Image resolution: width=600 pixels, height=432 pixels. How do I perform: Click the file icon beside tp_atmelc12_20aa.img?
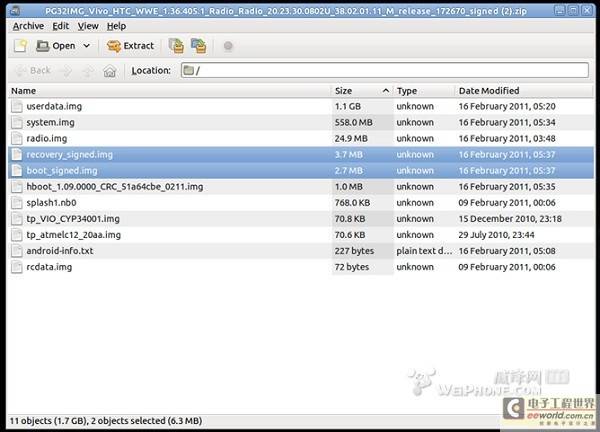(x=17, y=235)
